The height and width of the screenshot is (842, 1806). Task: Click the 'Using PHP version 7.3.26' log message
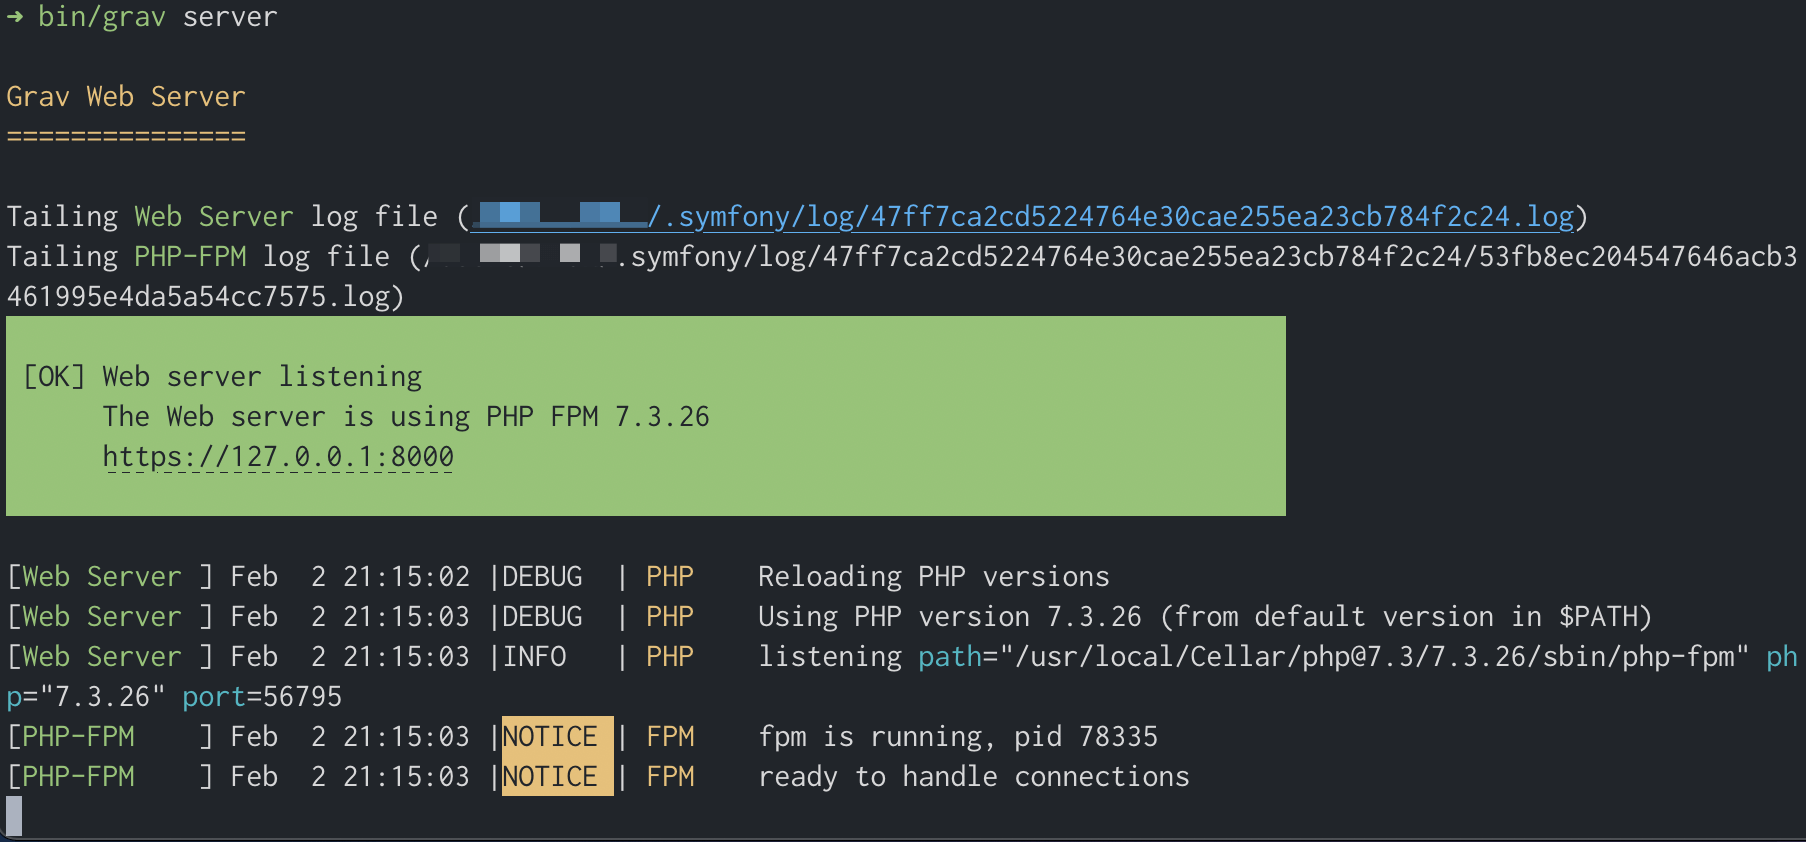click(950, 617)
